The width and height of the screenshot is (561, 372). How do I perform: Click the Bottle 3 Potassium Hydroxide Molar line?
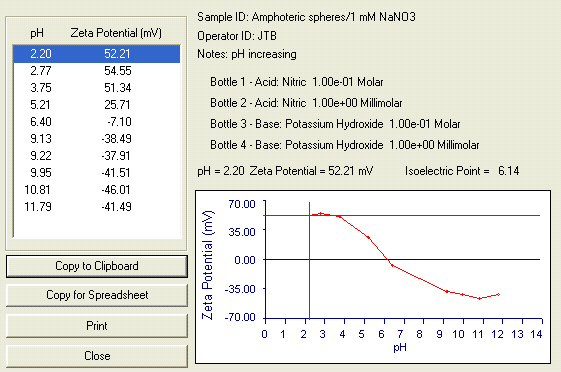pos(335,124)
